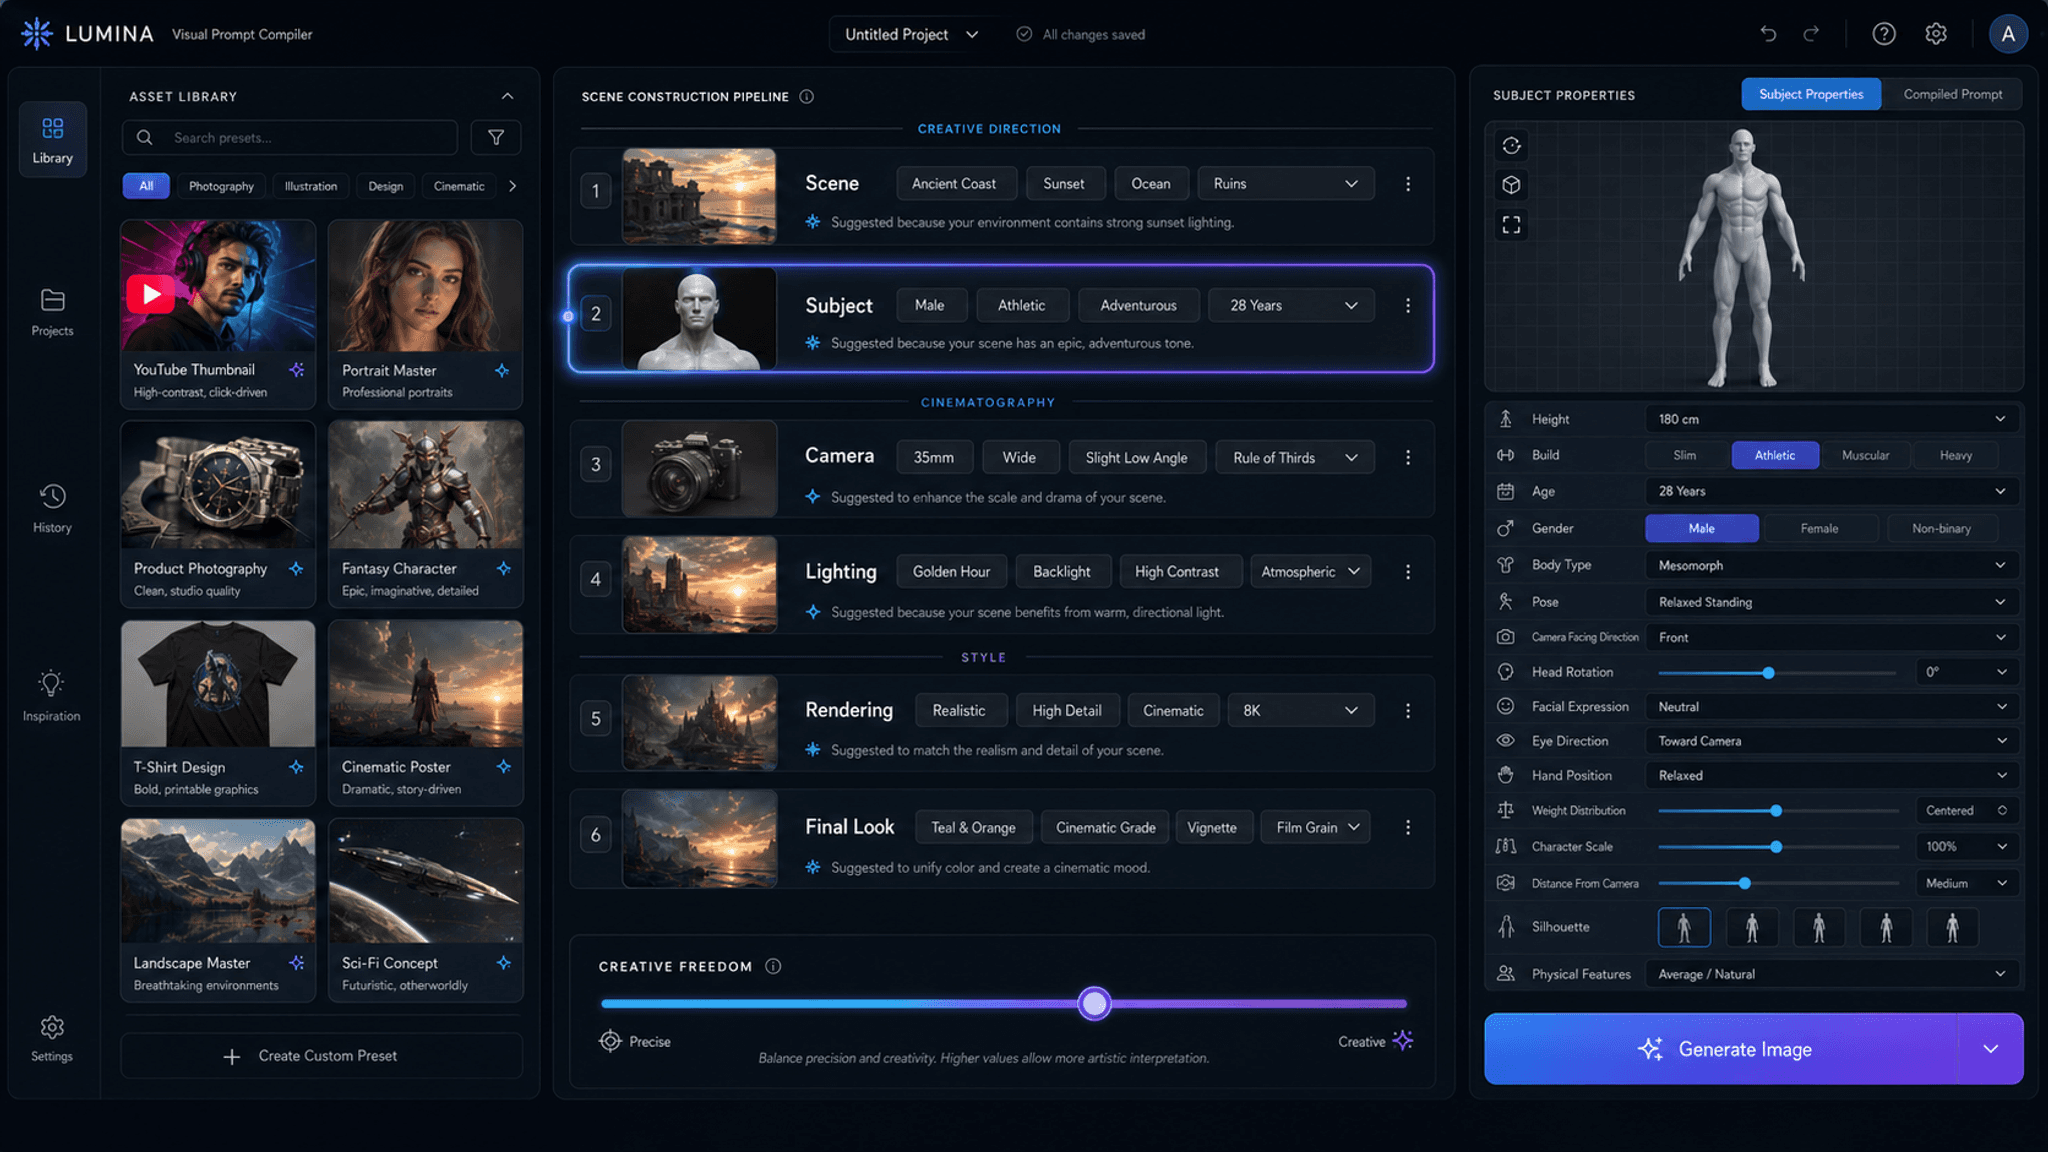Open the Inspiration sidebar section
Image resolution: width=2048 pixels, height=1152 pixels.
52,696
